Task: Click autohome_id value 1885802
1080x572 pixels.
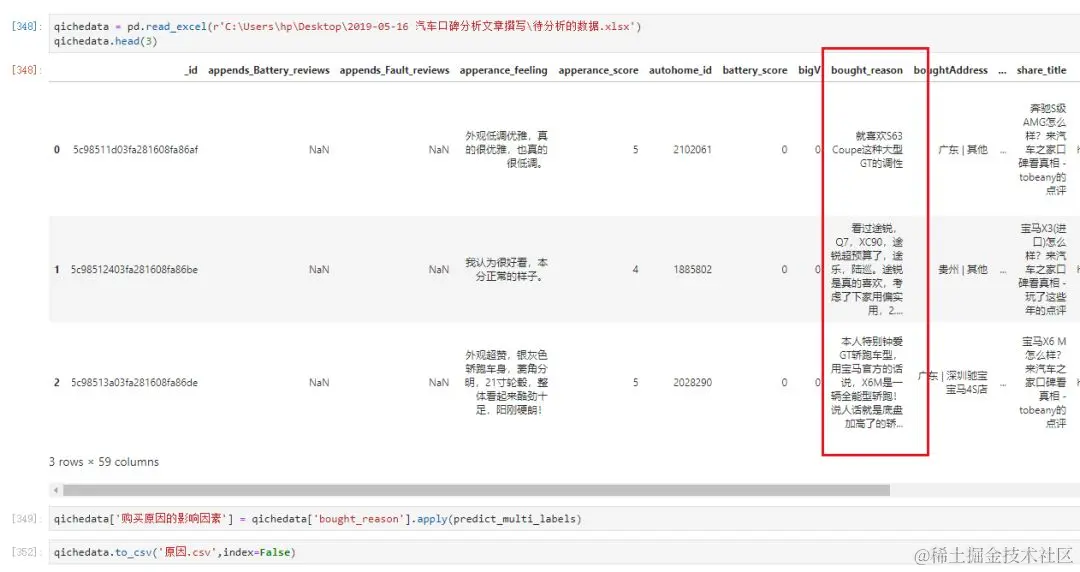Action: tap(692, 269)
